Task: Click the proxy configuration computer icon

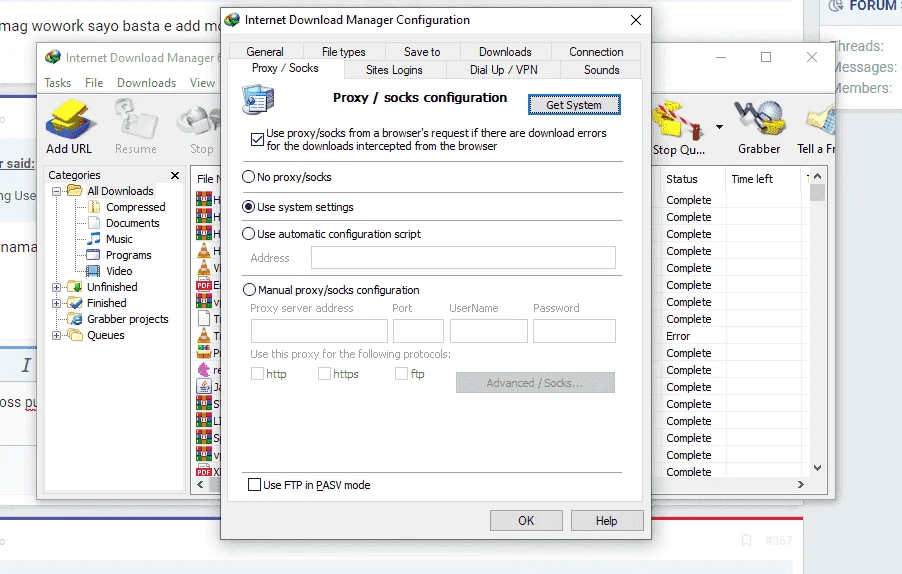Action: 258,99
